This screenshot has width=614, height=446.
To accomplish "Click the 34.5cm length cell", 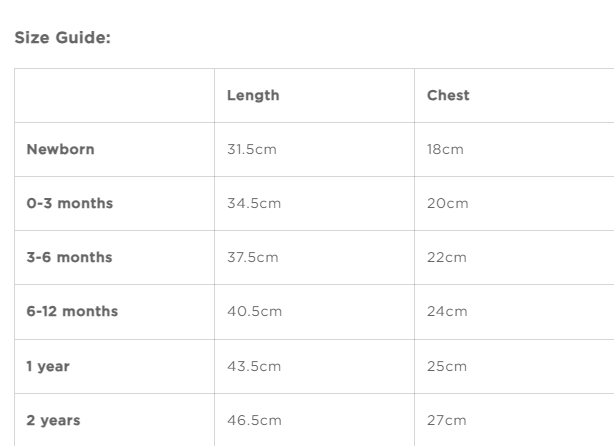I will 254,204.
